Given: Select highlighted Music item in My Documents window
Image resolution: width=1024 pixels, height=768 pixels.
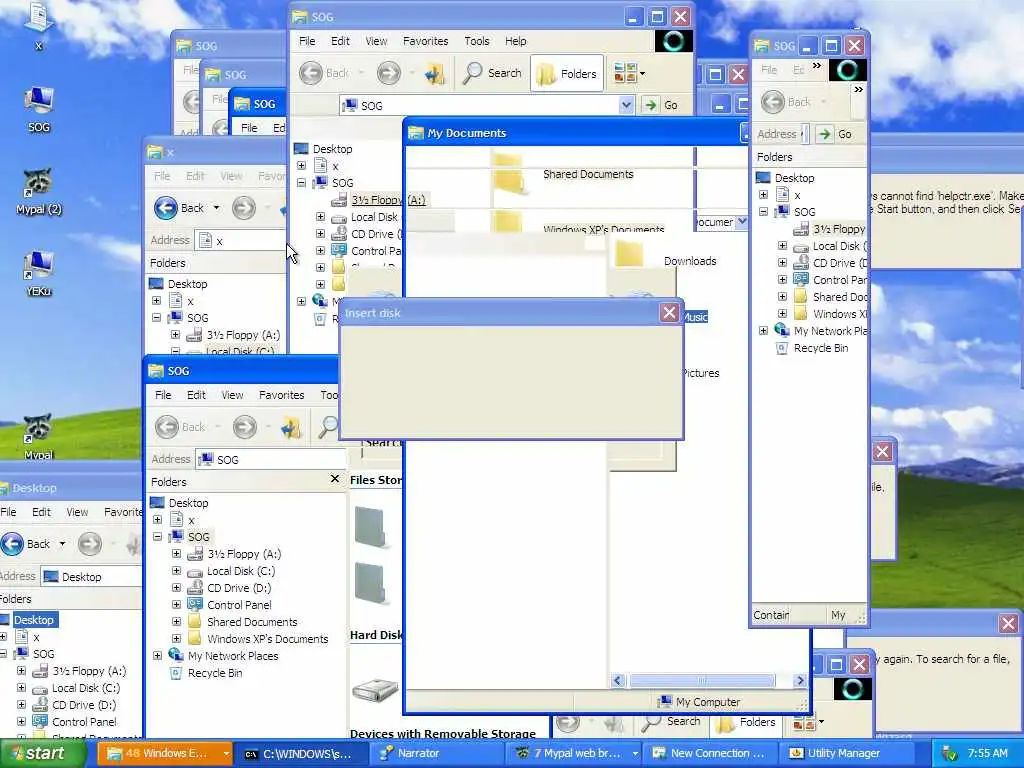Looking at the screenshot, I should [696, 317].
